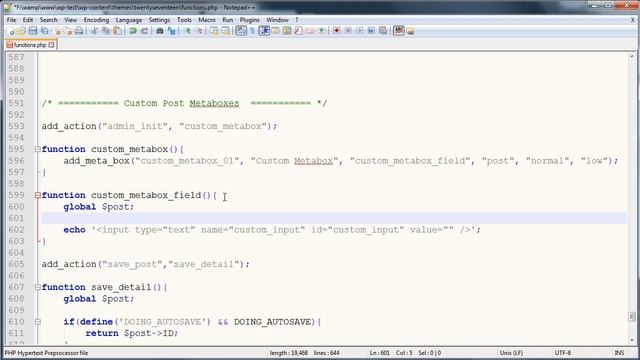The width and height of the screenshot is (640, 360).
Task: Collapse the custom_metabox_field fold on line 599
Action: [38, 196]
